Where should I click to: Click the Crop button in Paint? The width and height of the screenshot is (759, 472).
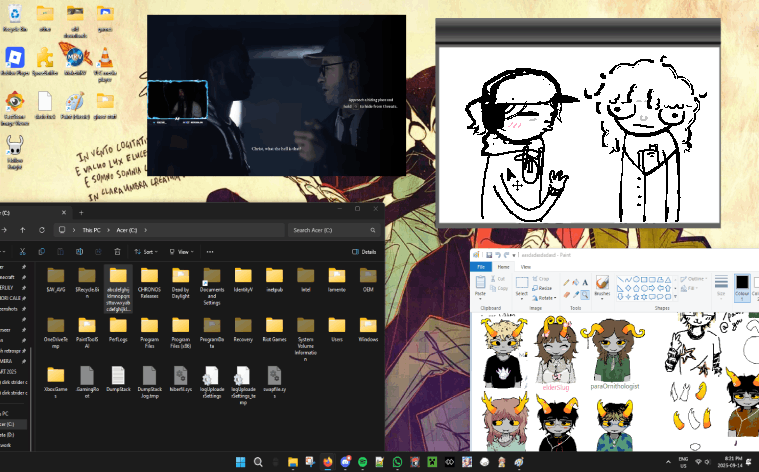pos(540,279)
